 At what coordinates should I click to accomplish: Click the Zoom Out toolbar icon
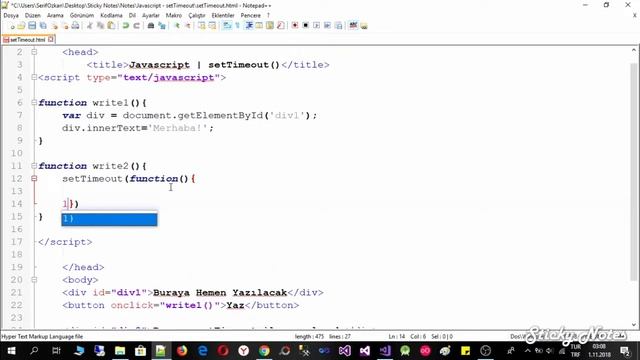tap(187, 26)
